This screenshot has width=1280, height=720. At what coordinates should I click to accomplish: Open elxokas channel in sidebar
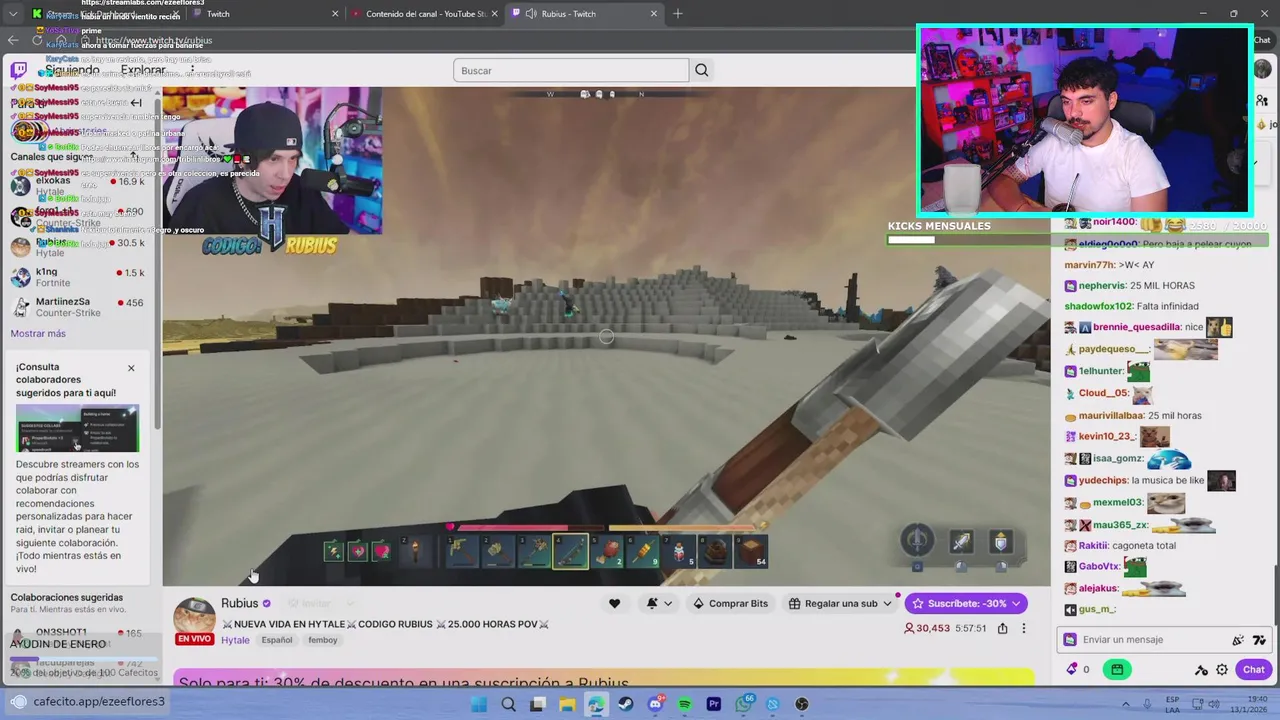(78, 186)
